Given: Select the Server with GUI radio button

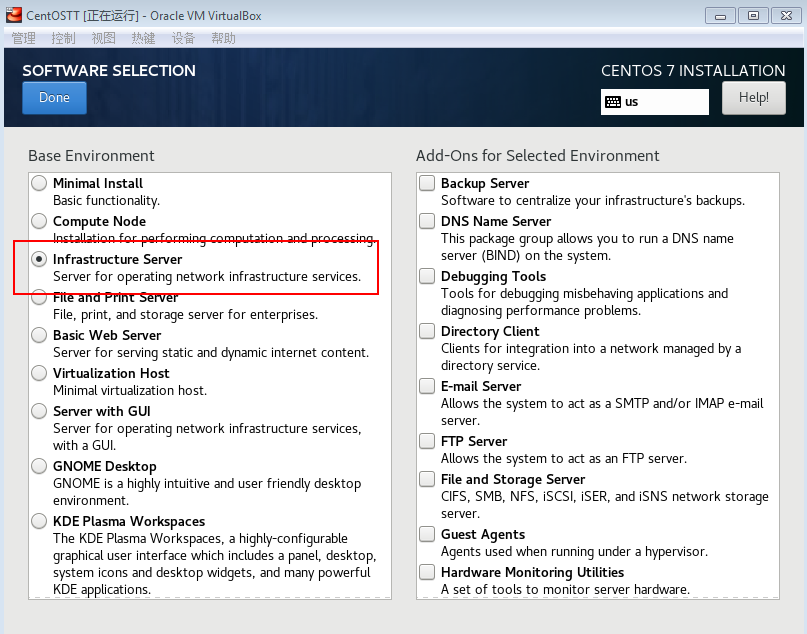Looking at the screenshot, I should [39, 411].
